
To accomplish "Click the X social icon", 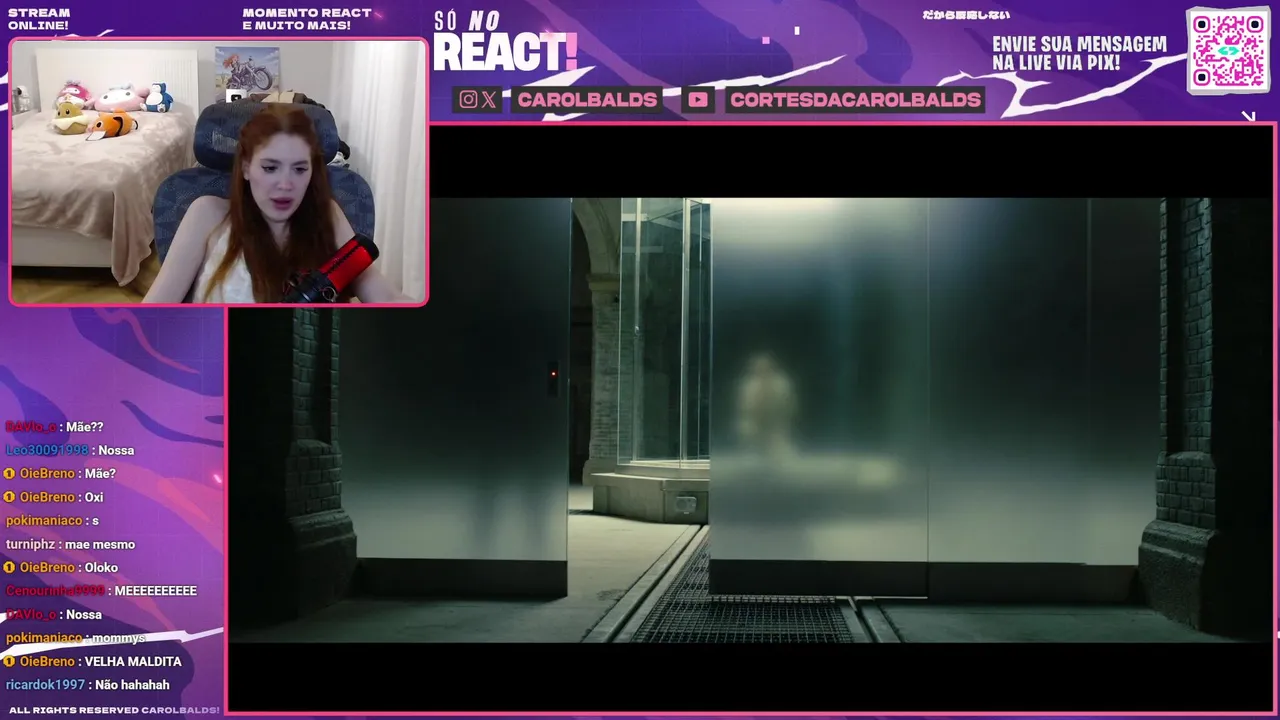I will 488,99.
